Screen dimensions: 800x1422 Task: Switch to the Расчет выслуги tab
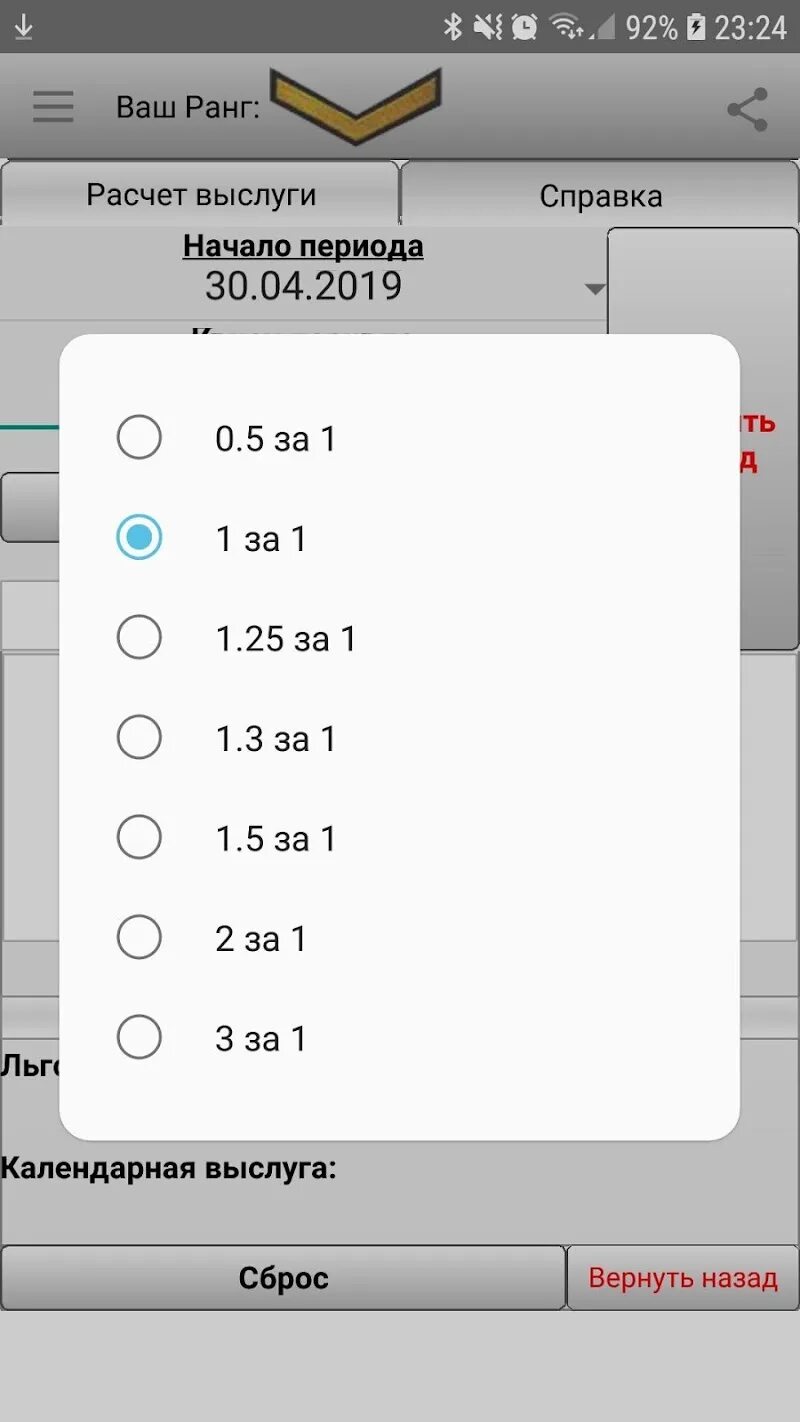click(200, 194)
